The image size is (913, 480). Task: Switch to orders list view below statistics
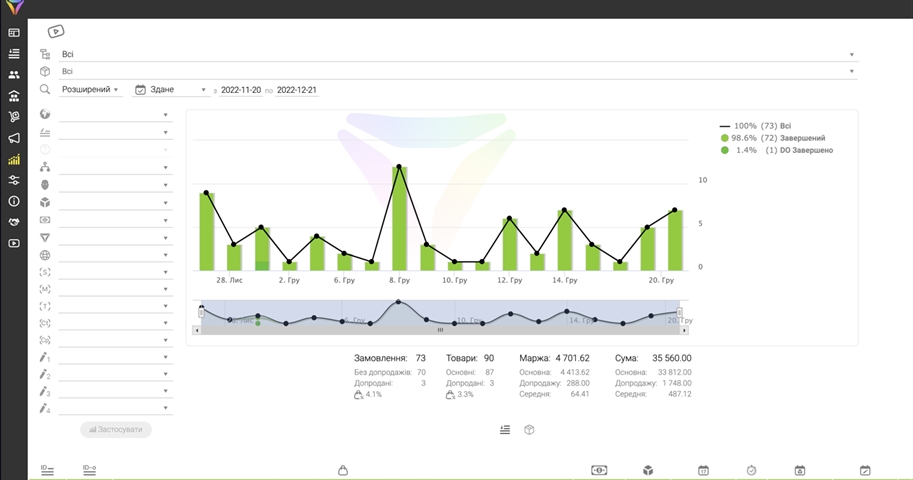(x=505, y=430)
